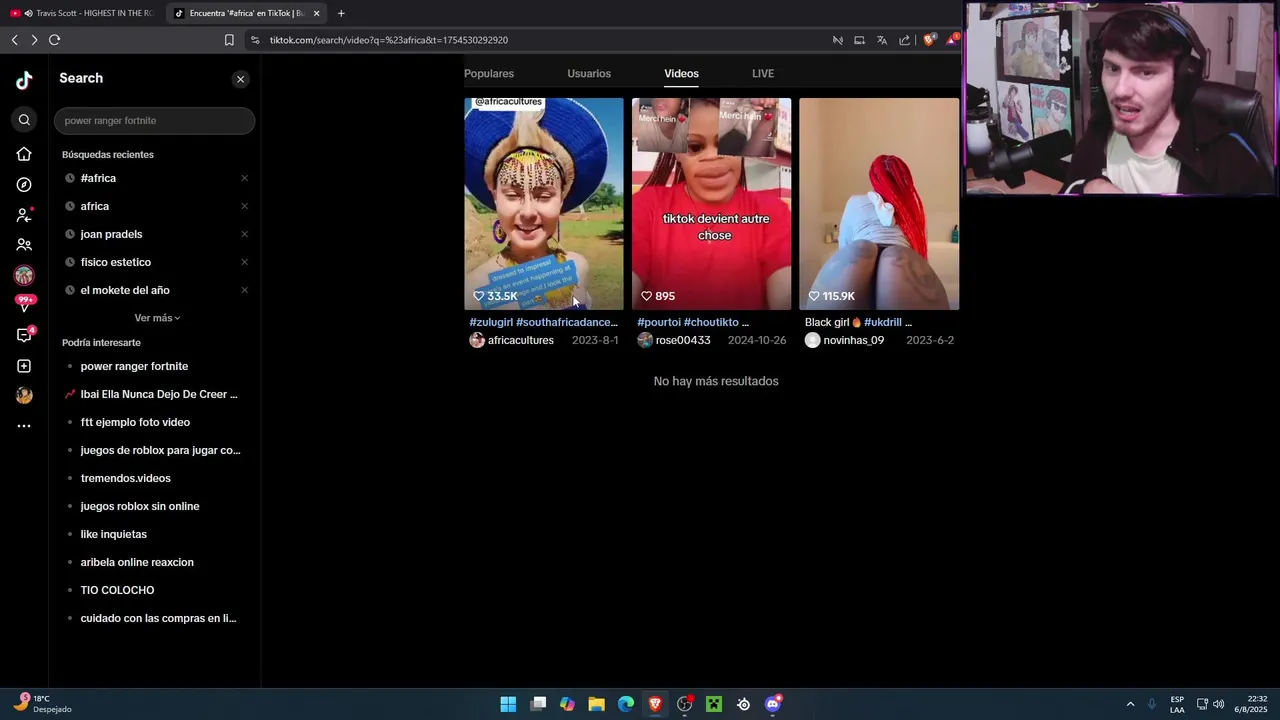The image size is (1280, 720).
Task: Reload the page with refresh icon
Action: pos(54,40)
